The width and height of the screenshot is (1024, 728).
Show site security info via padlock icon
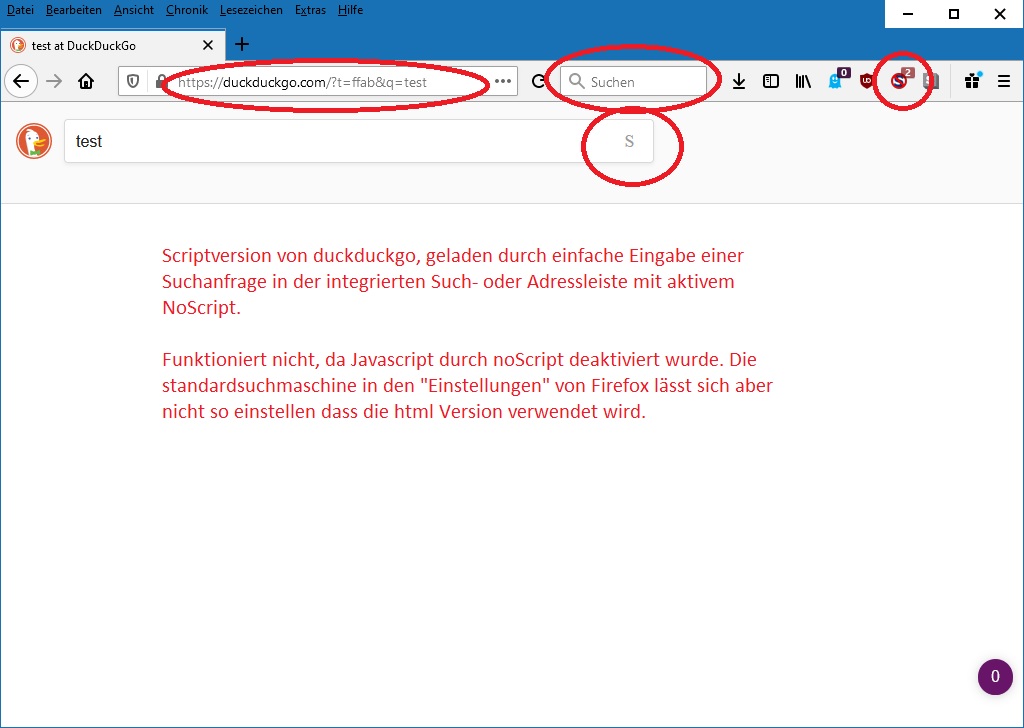[160, 82]
